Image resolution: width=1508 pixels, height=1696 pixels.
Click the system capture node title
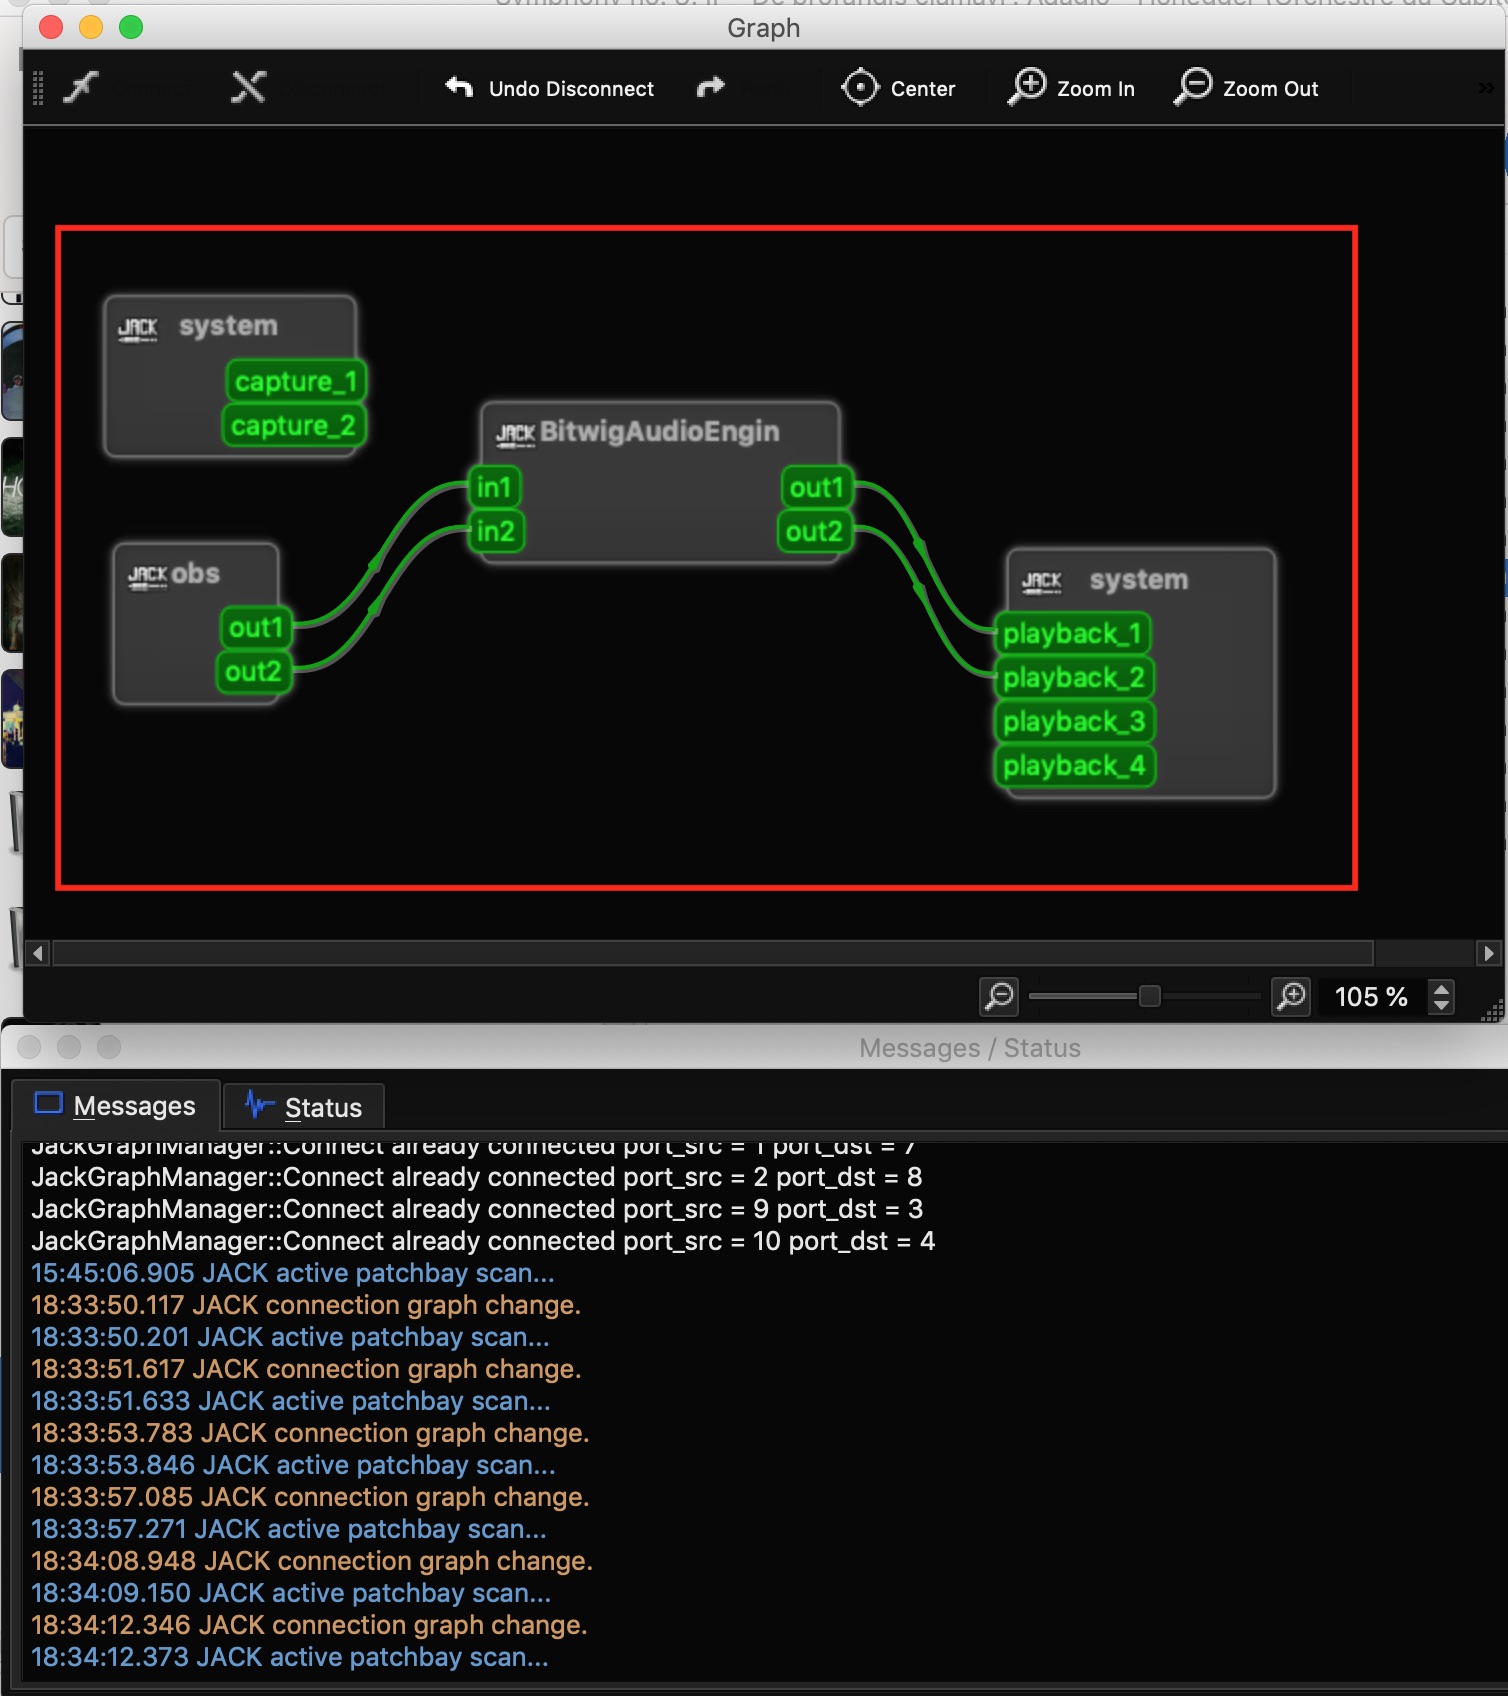coord(228,326)
